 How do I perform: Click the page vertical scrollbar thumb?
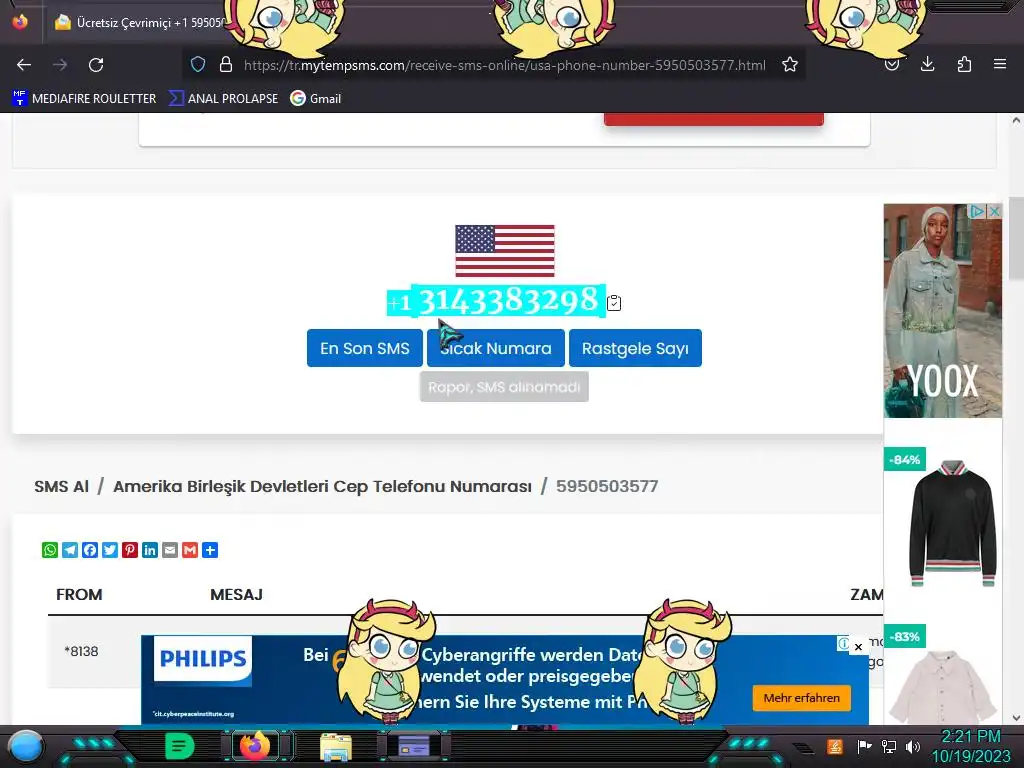click(x=1016, y=238)
